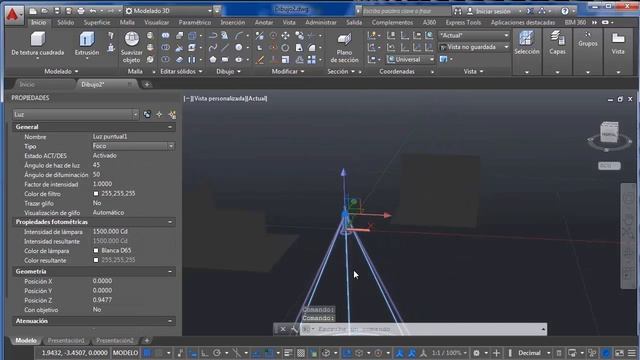The width and height of the screenshot is (640, 360).
Task: Select the Line tool in Dibujo panel
Action: [225, 48]
